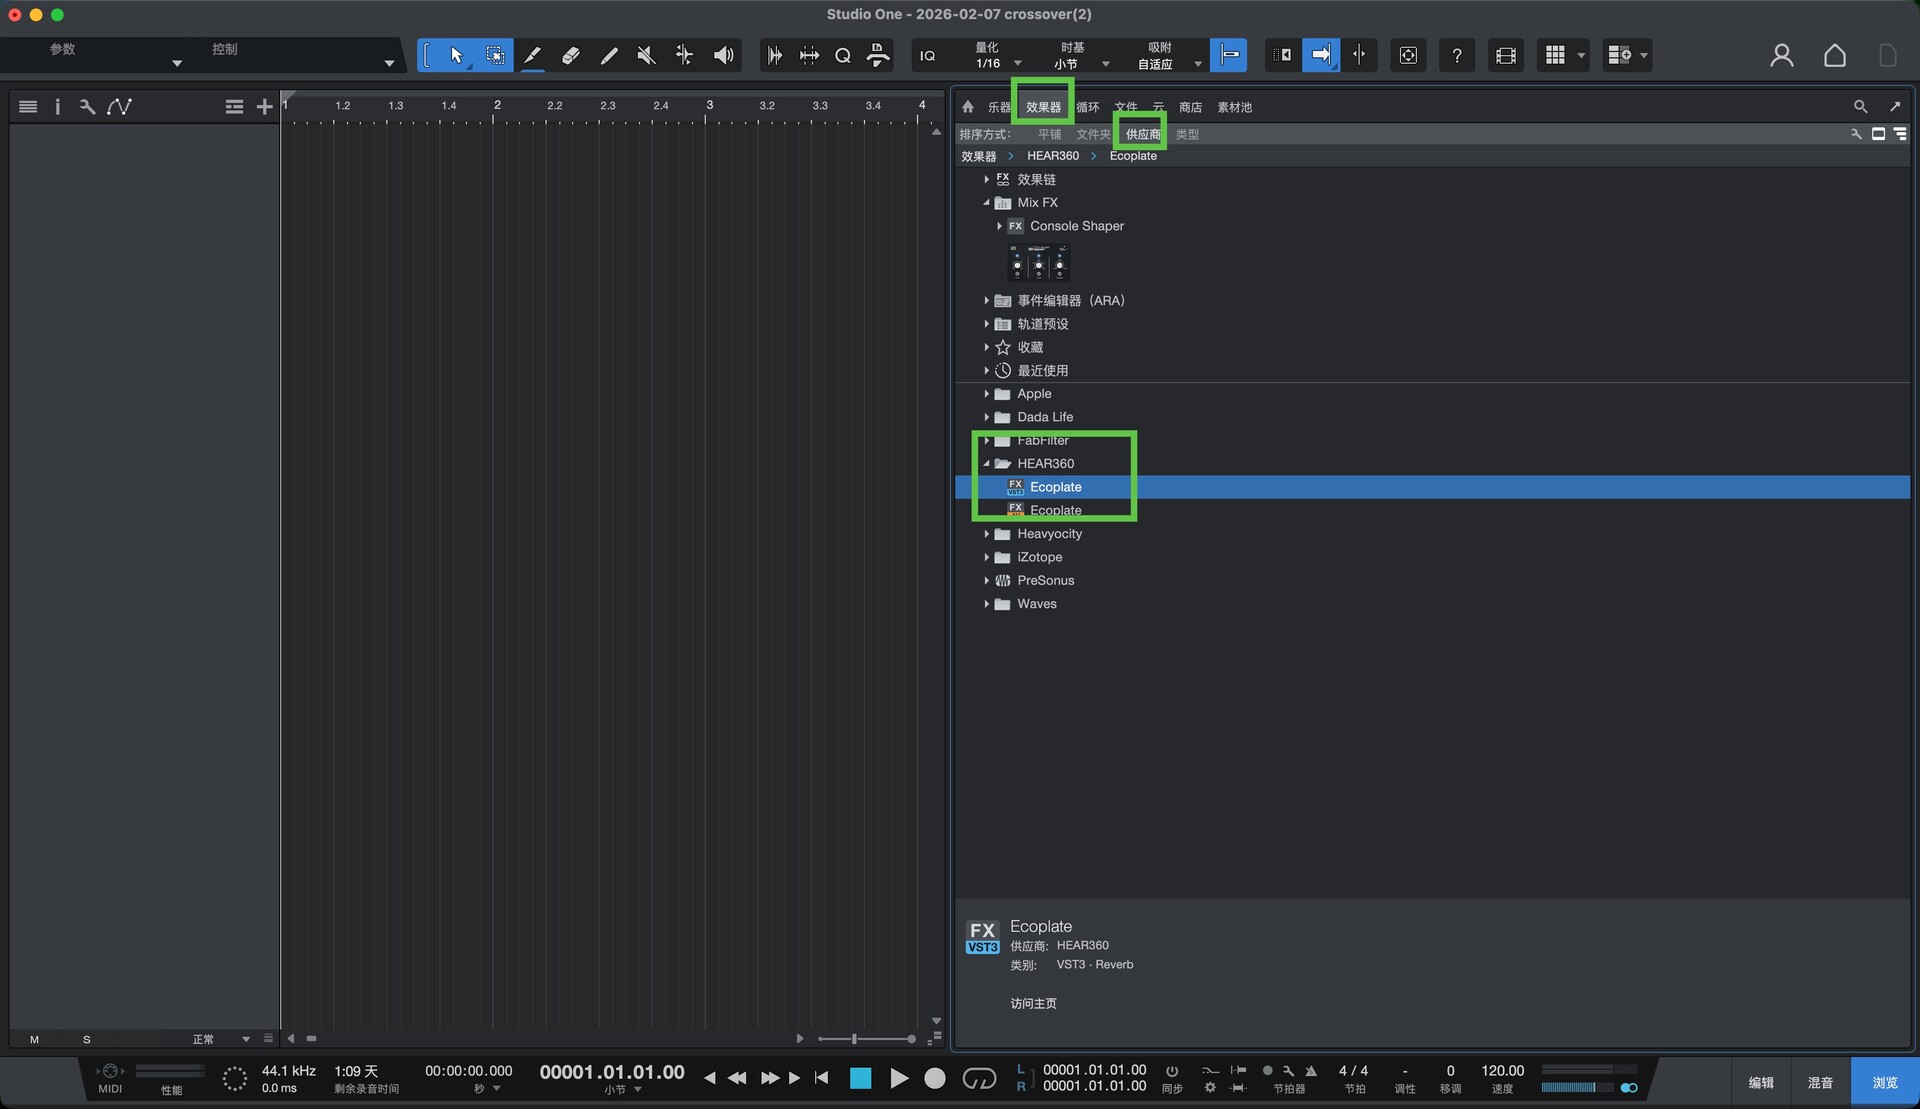Screen dimensions: 1920x1109
Task: Click the 访问主页 link
Action: click(x=1033, y=1003)
